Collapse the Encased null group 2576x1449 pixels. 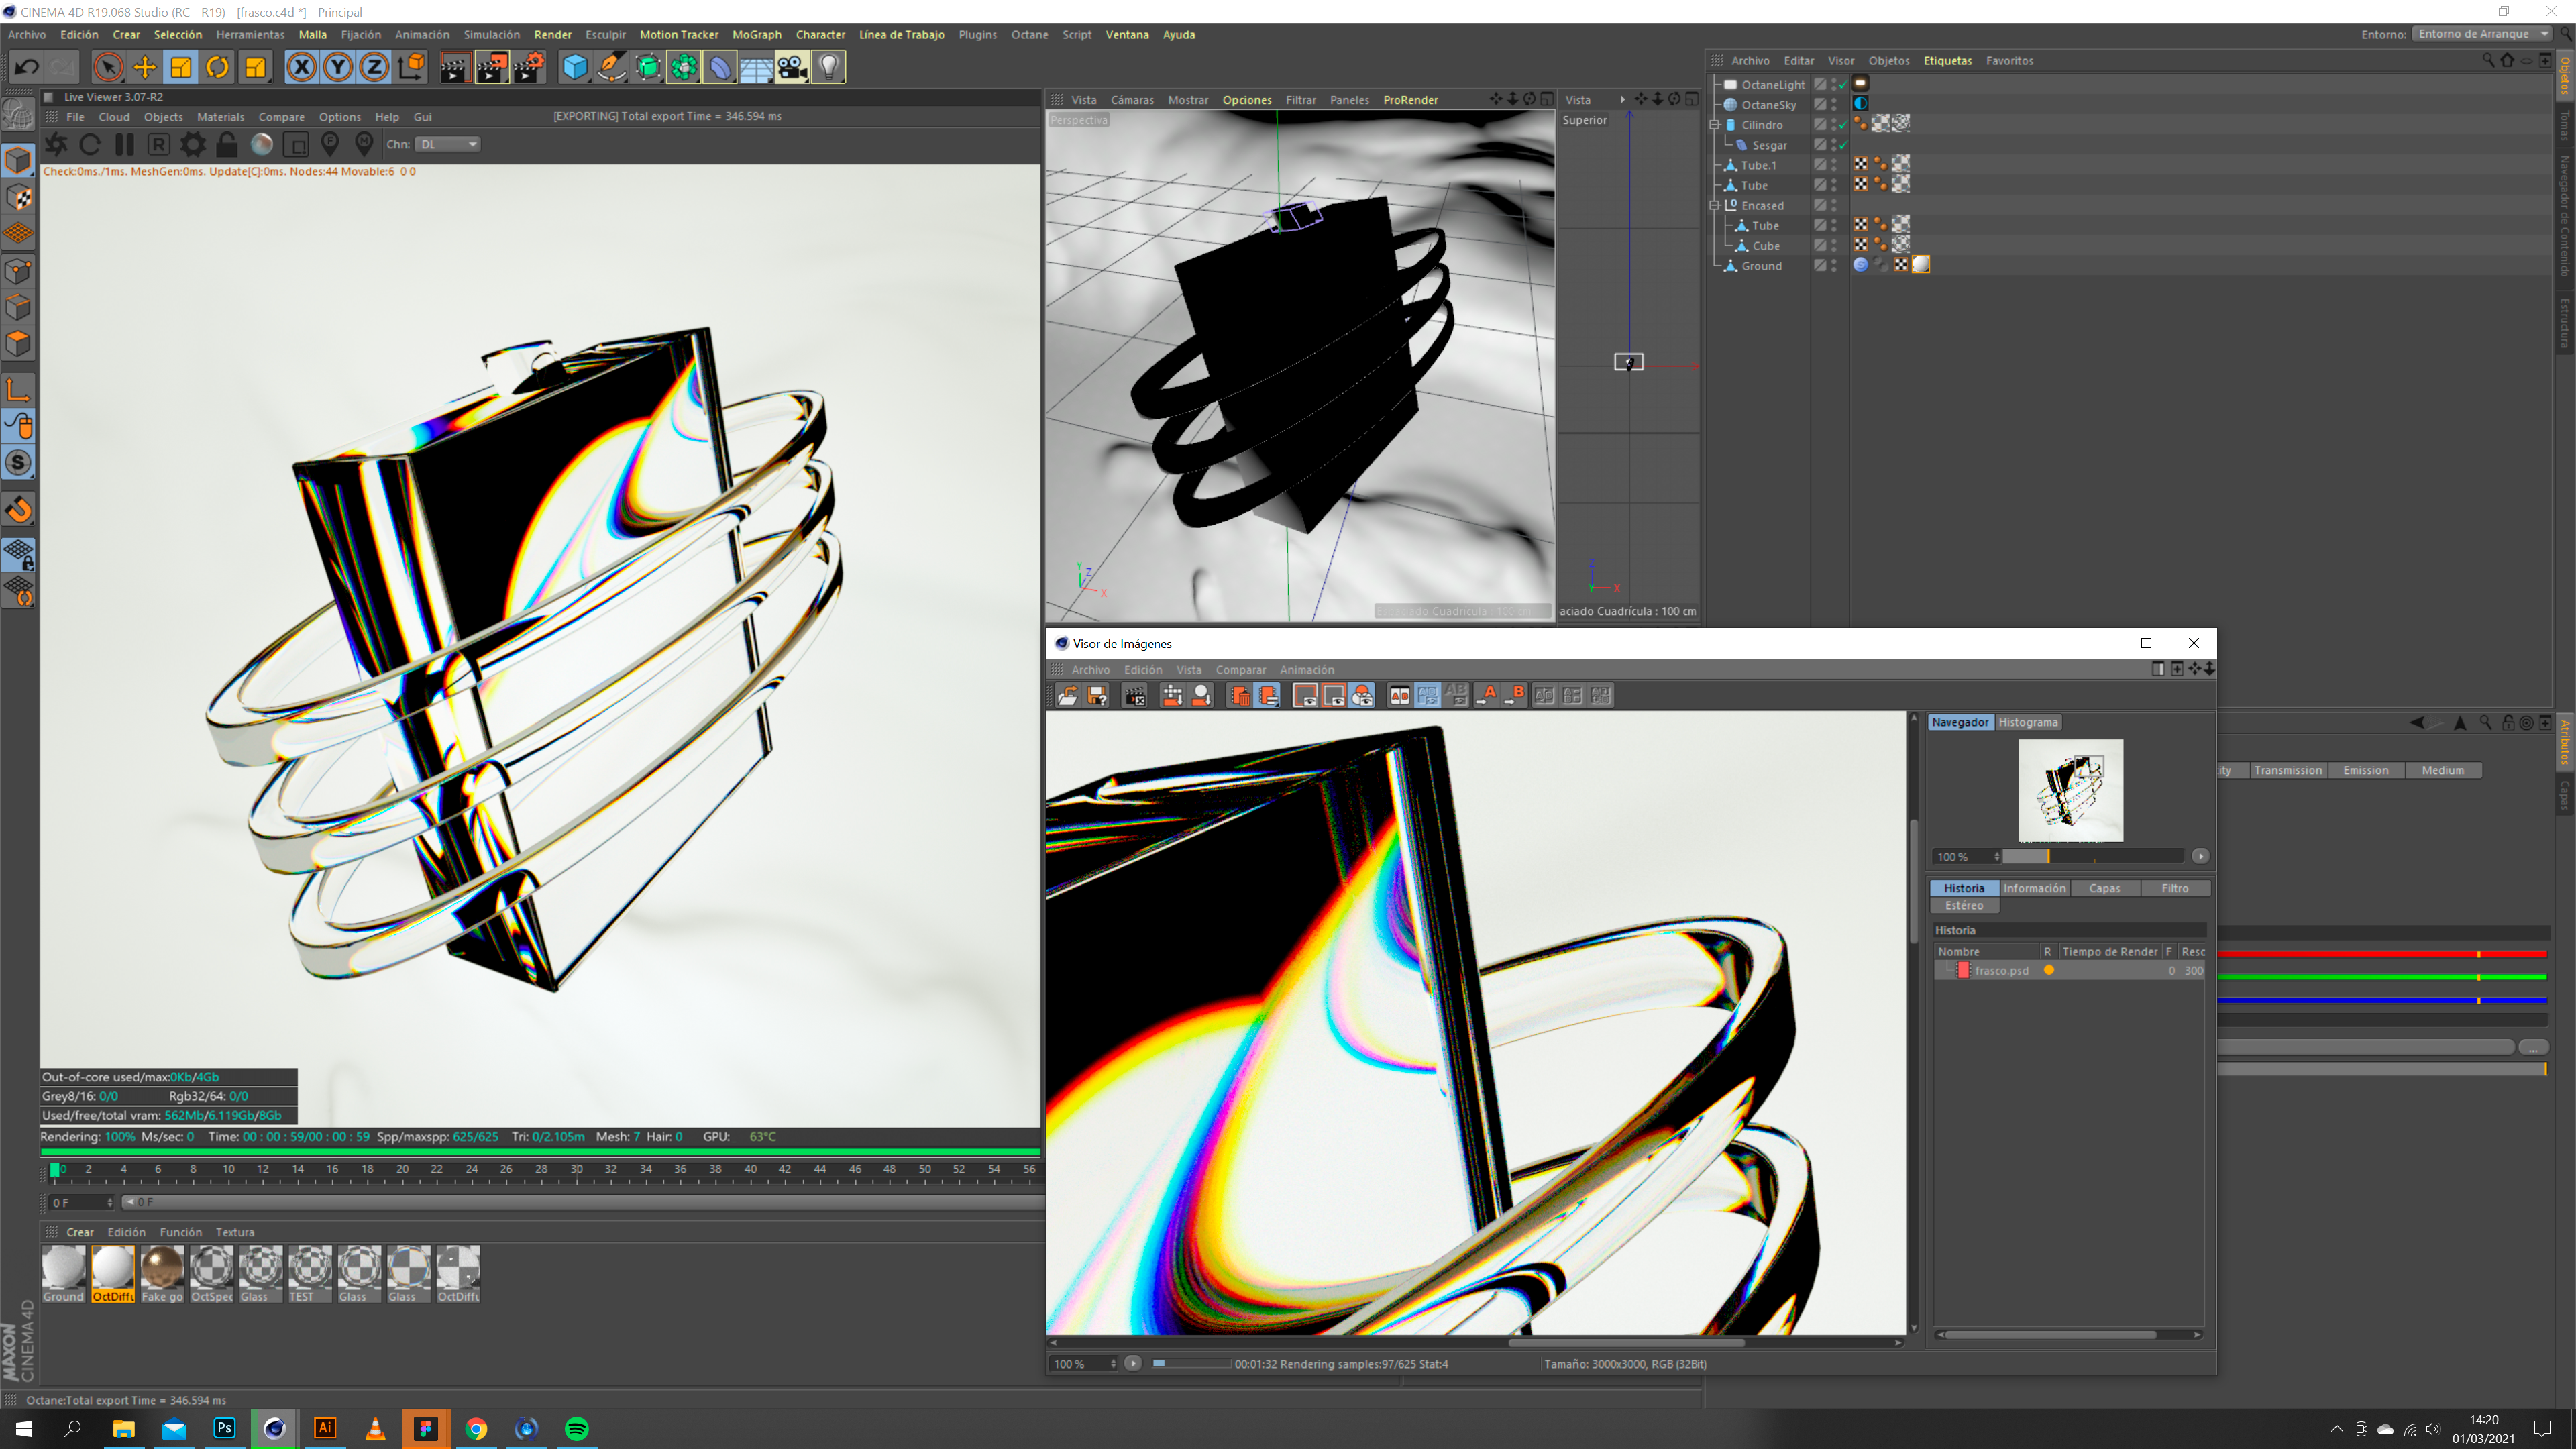pyautogui.click(x=1714, y=205)
